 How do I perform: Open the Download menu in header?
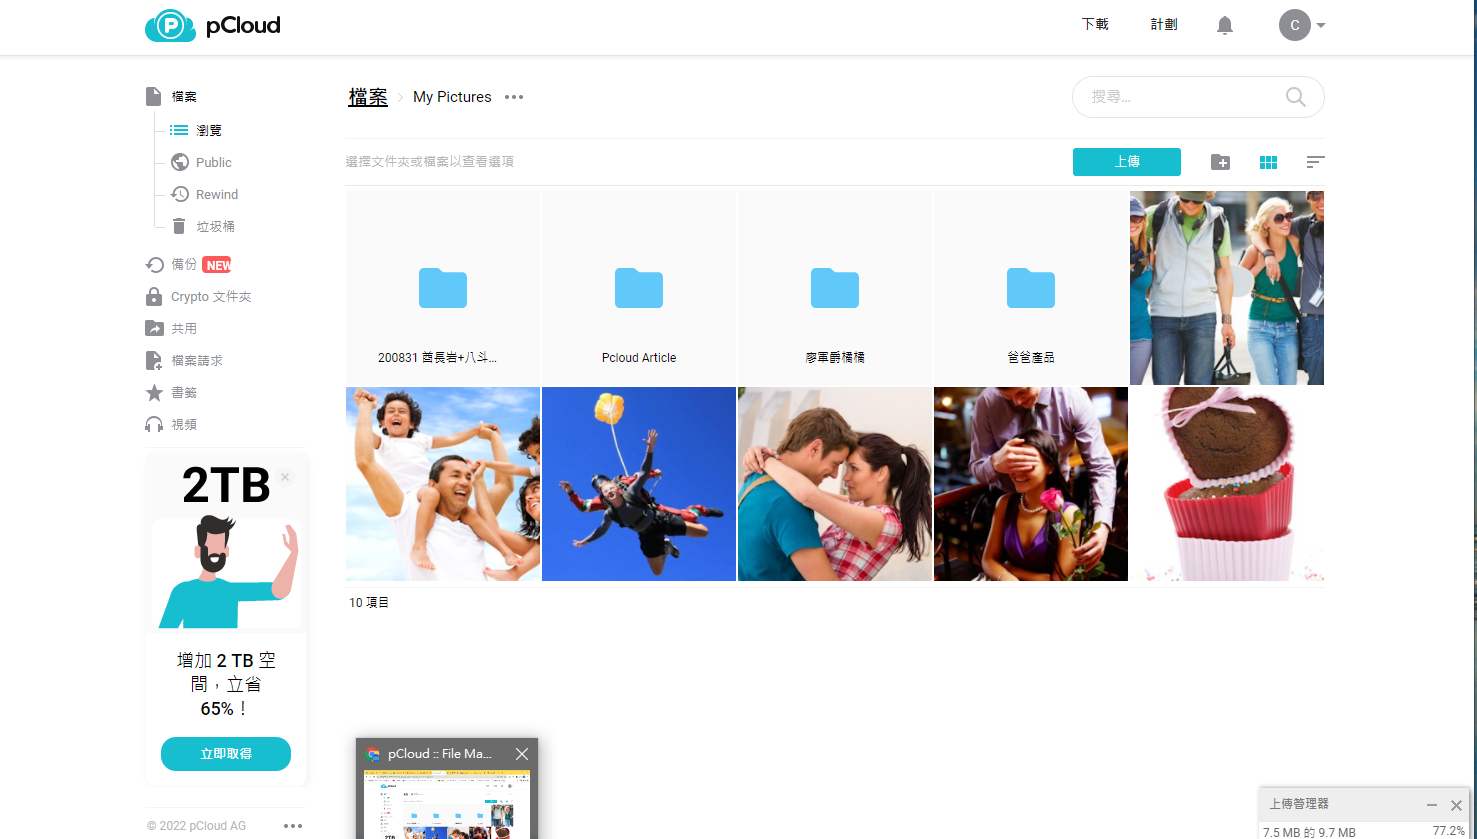coord(1095,24)
